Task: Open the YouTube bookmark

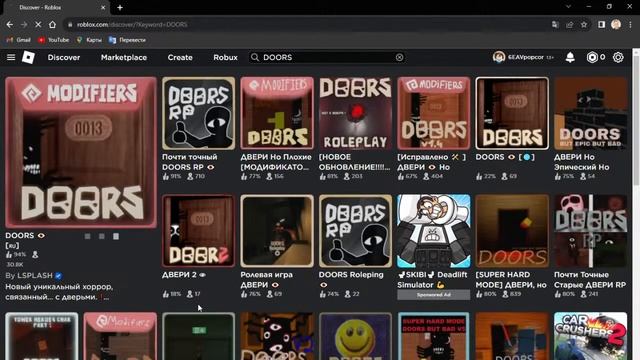Action: (x=53, y=40)
